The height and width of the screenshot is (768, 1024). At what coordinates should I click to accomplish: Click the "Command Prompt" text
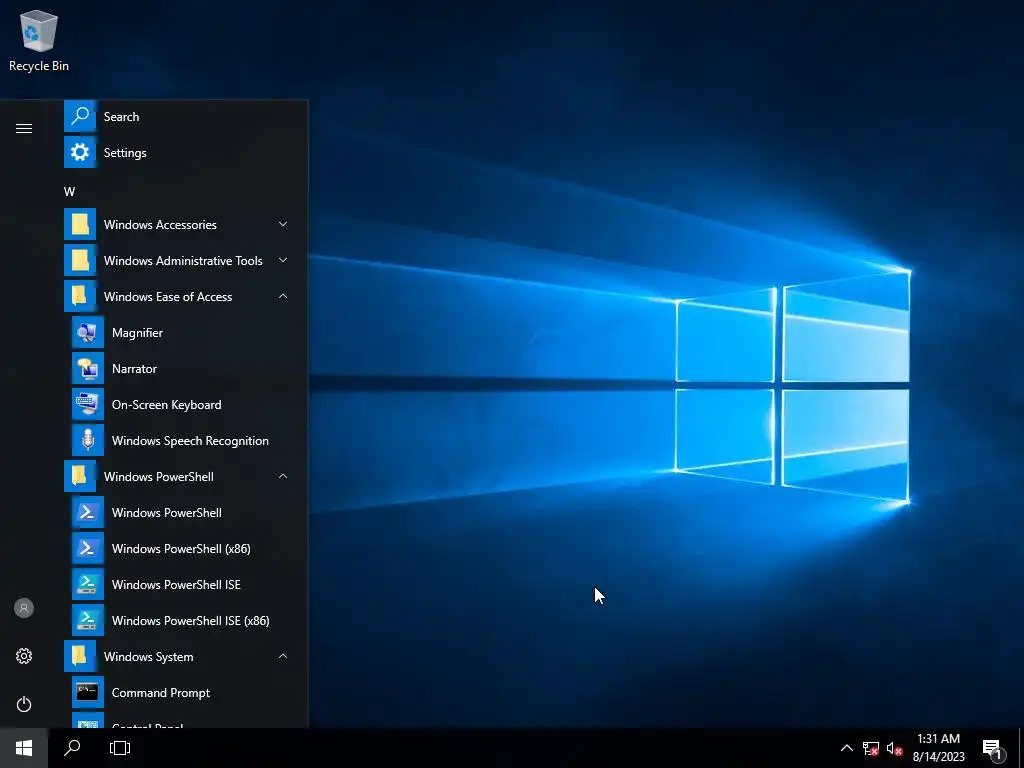(161, 693)
